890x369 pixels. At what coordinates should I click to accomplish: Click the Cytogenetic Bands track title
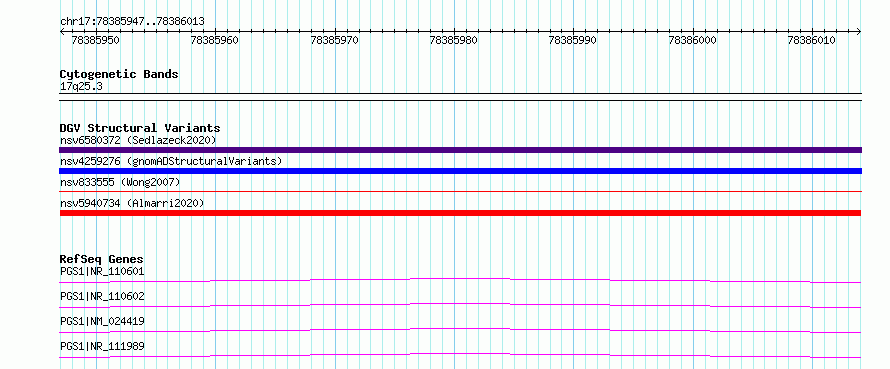coord(119,74)
